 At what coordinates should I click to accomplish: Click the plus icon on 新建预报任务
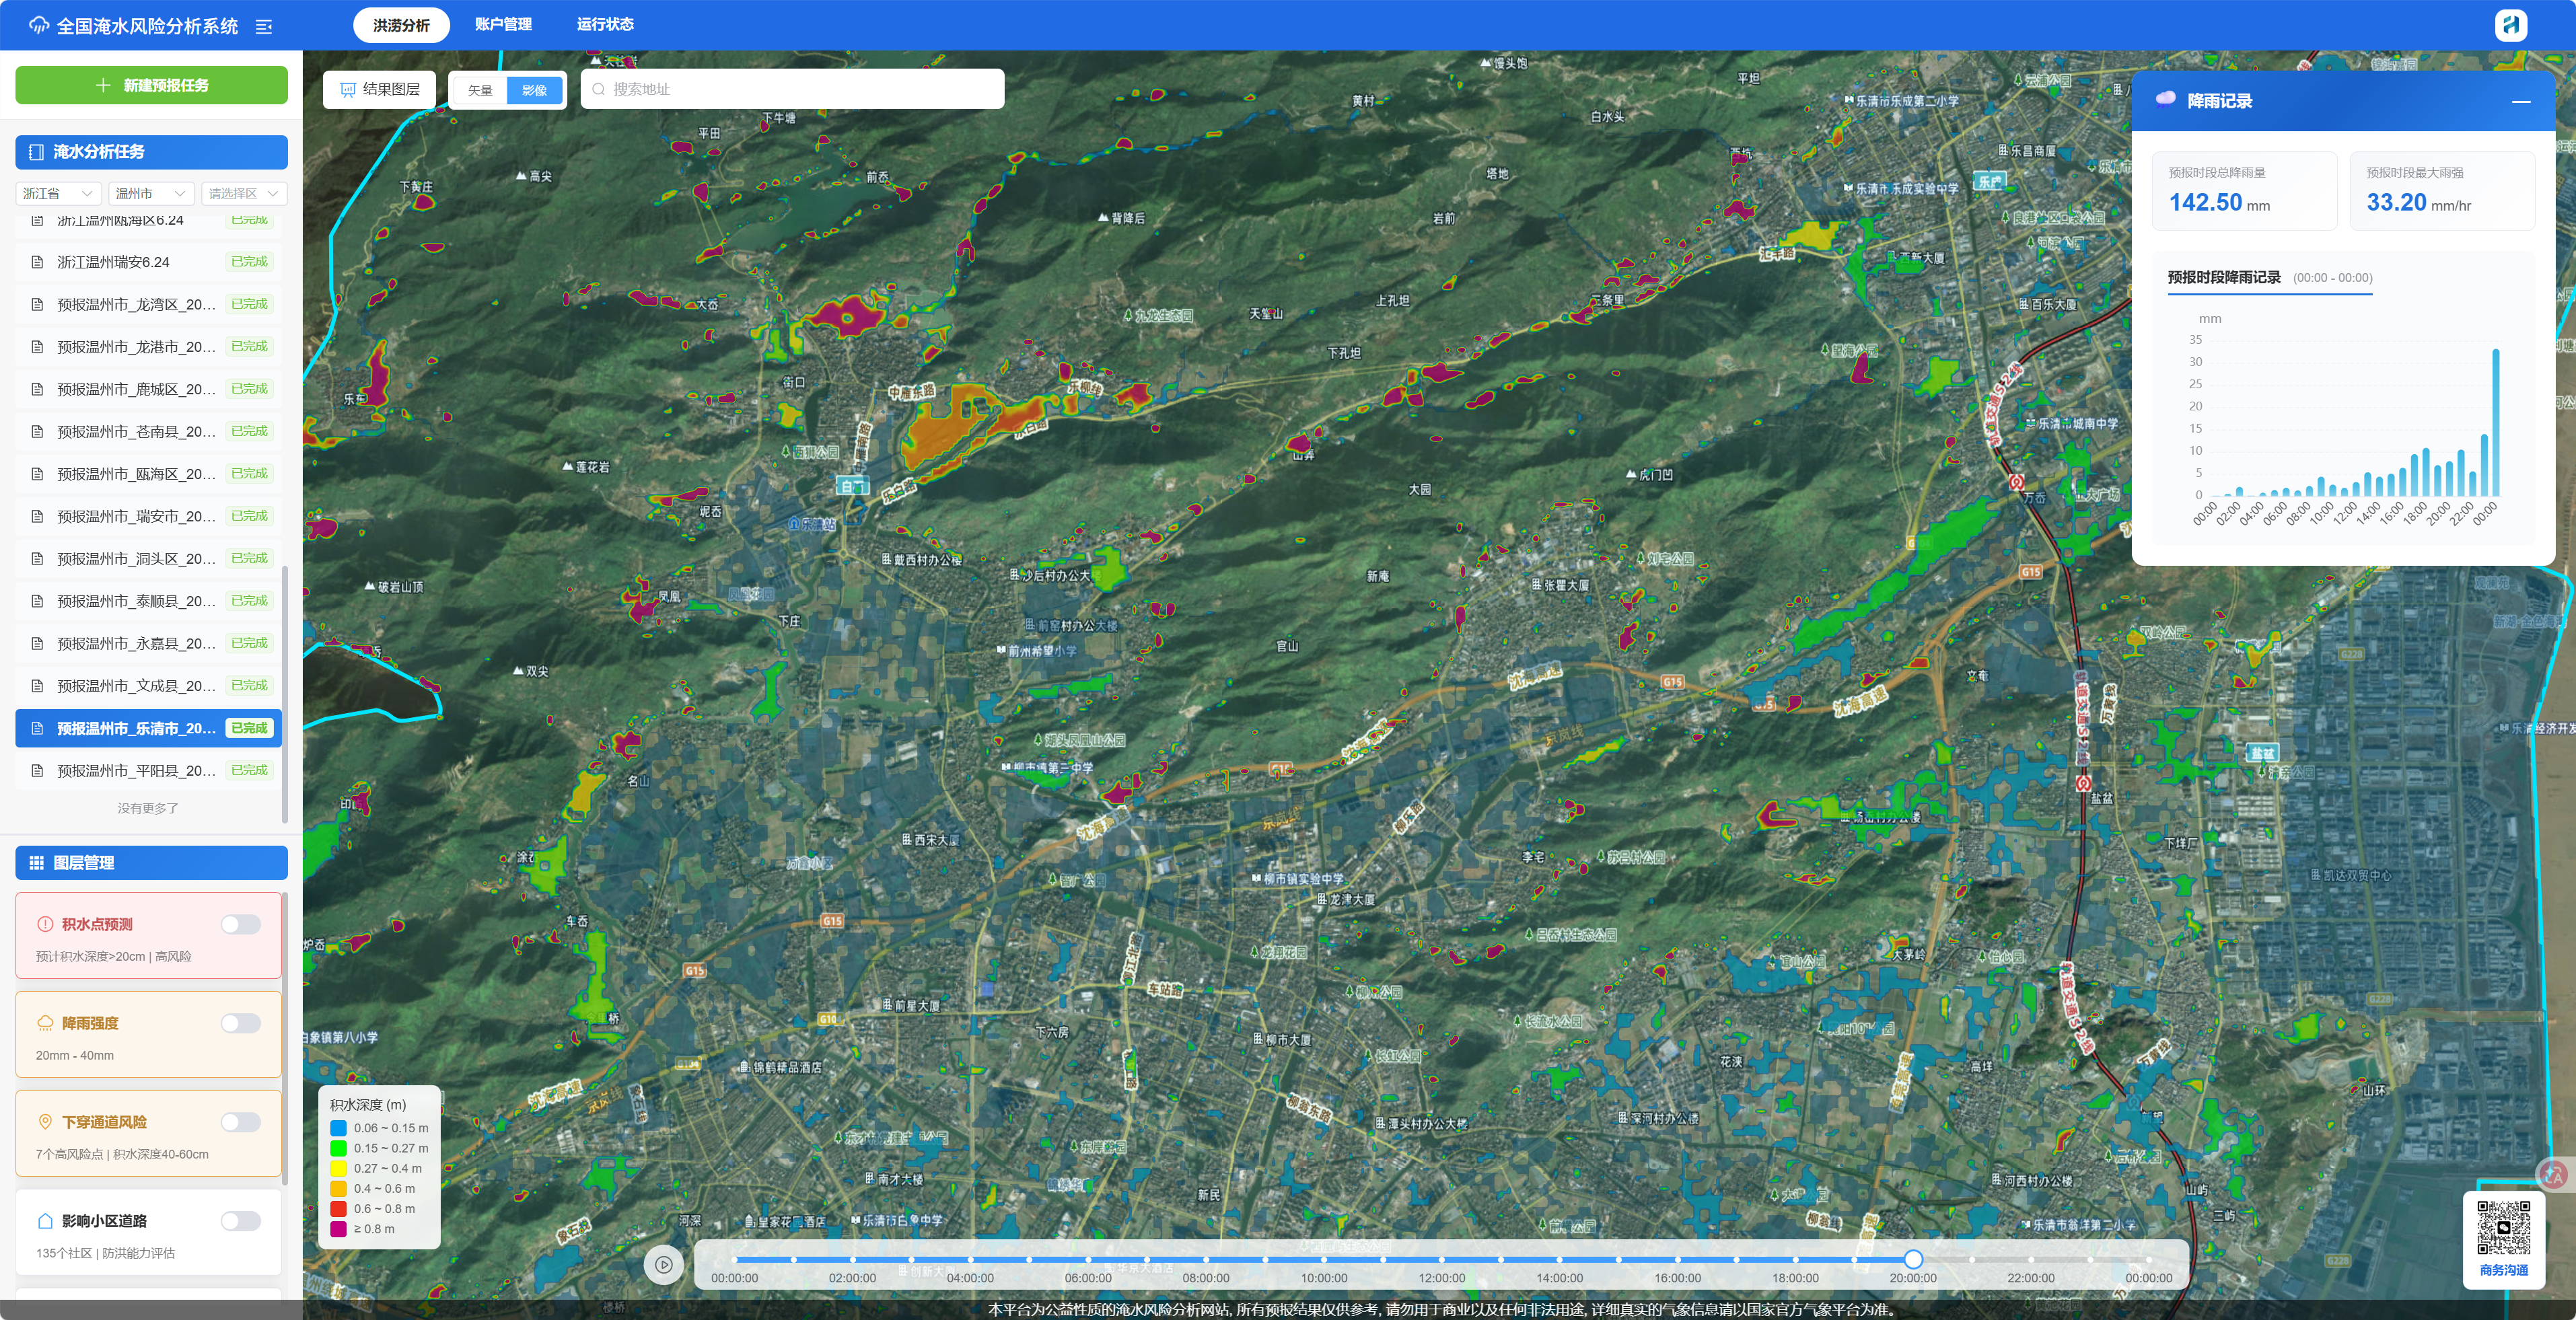103,85
